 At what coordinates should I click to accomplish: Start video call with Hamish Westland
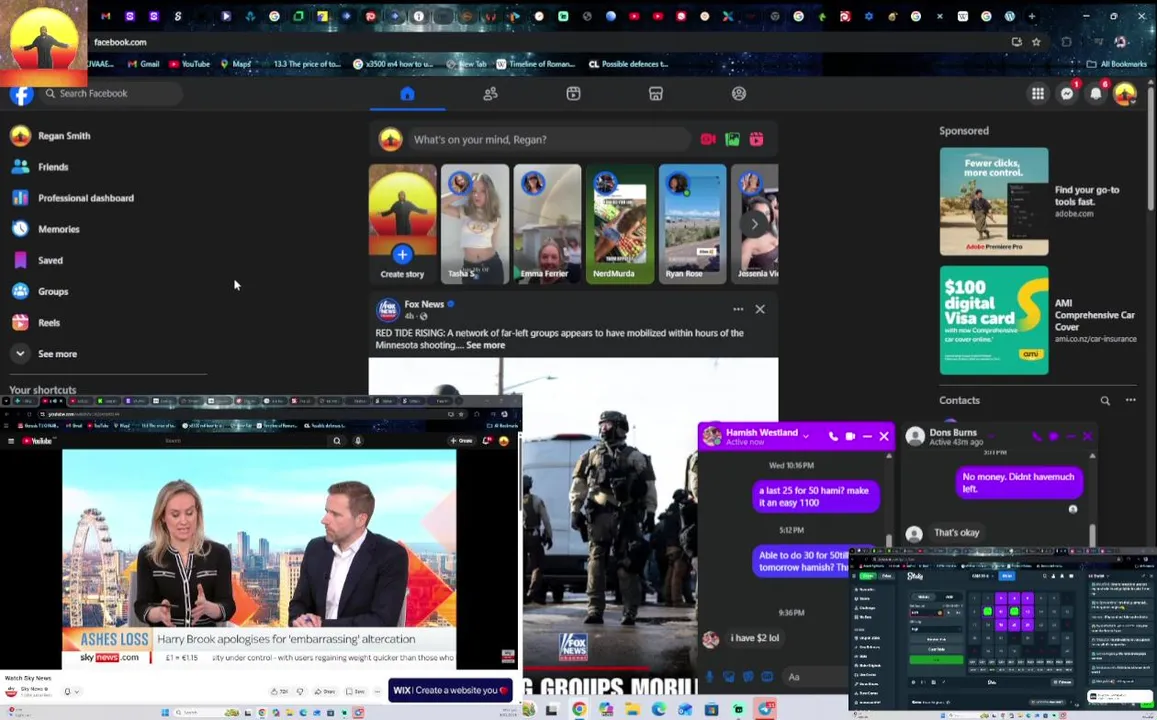coord(850,436)
